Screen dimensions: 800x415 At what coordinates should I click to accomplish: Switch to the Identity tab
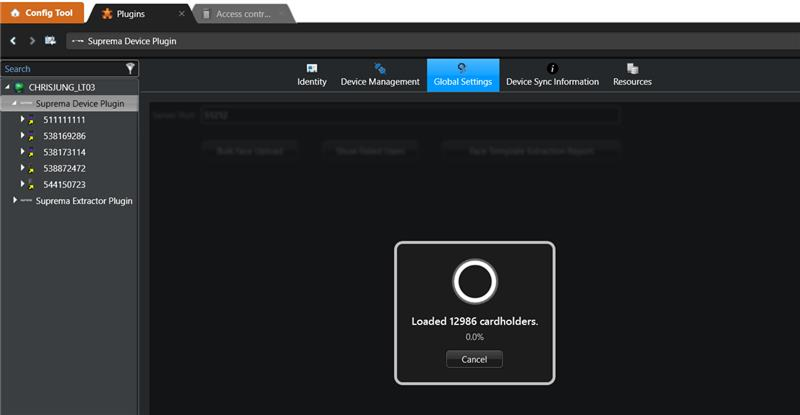tap(312, 75)
